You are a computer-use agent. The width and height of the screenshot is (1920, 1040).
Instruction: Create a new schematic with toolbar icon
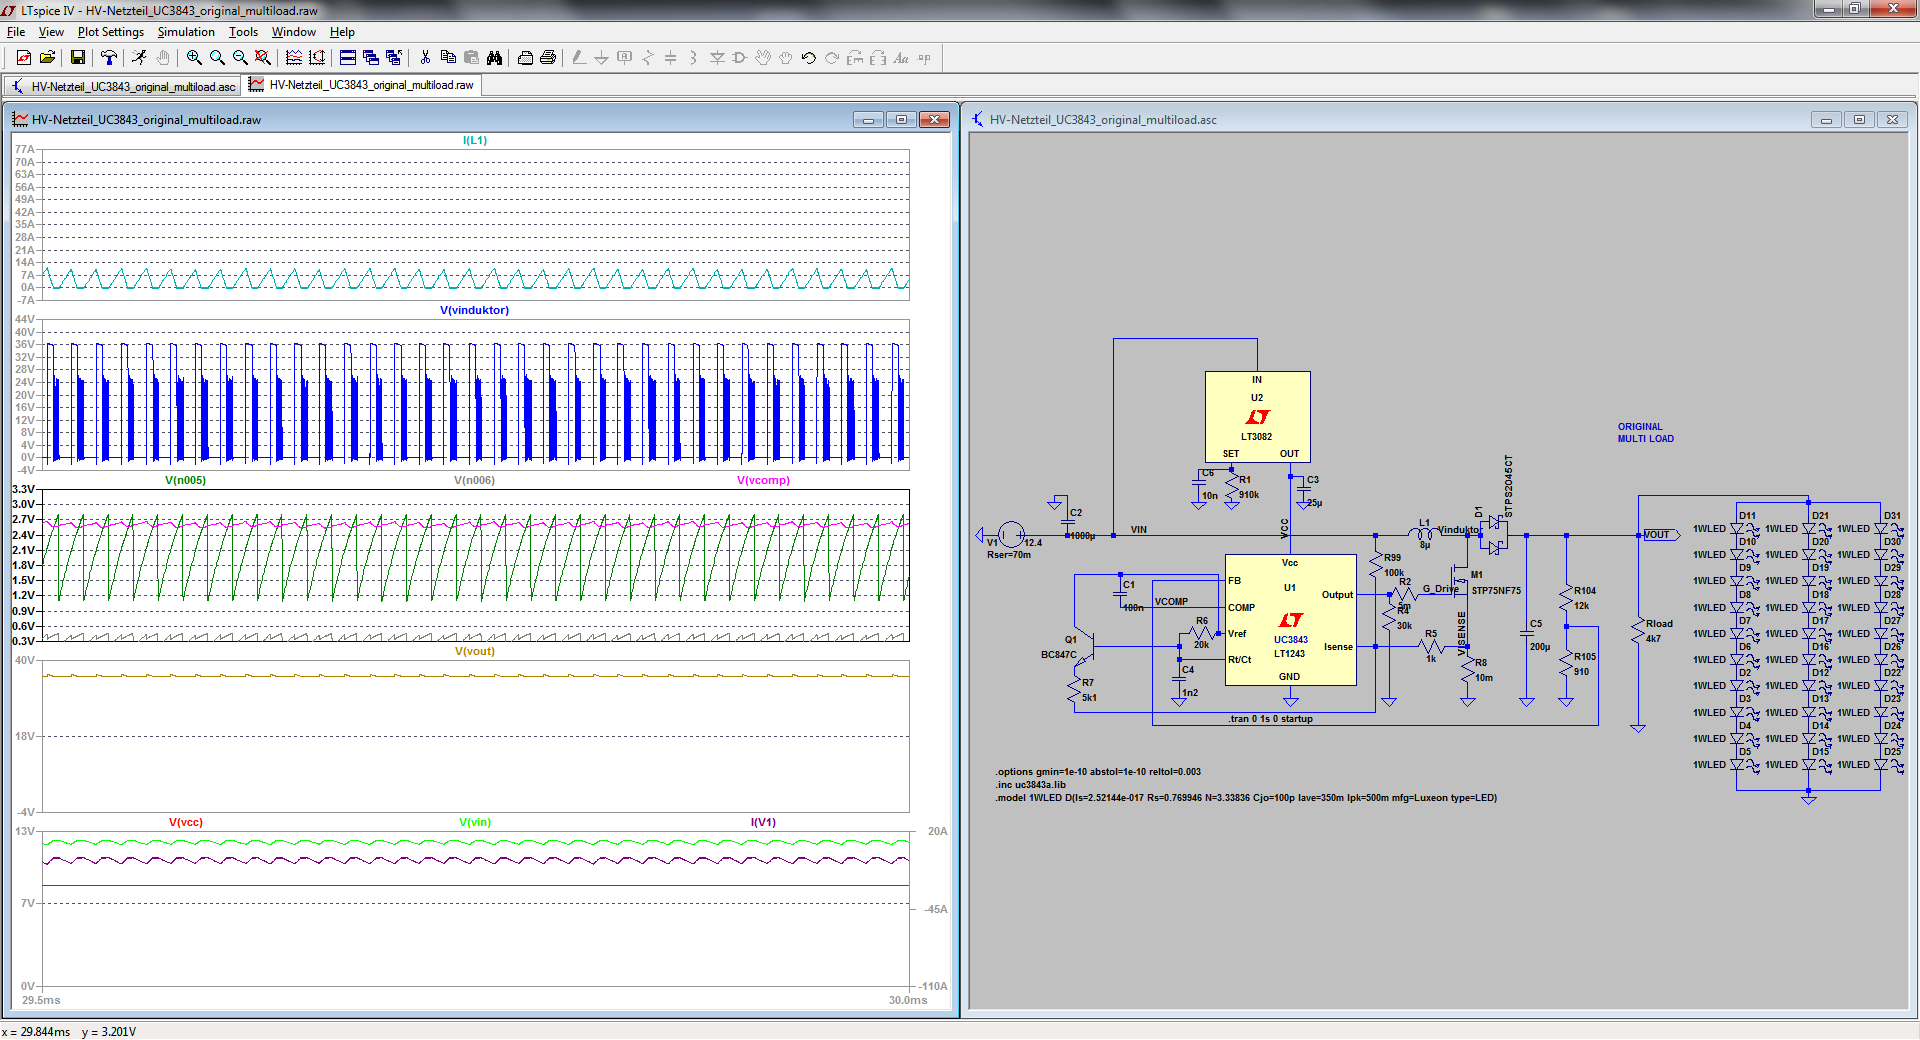(x=24, y=58)
